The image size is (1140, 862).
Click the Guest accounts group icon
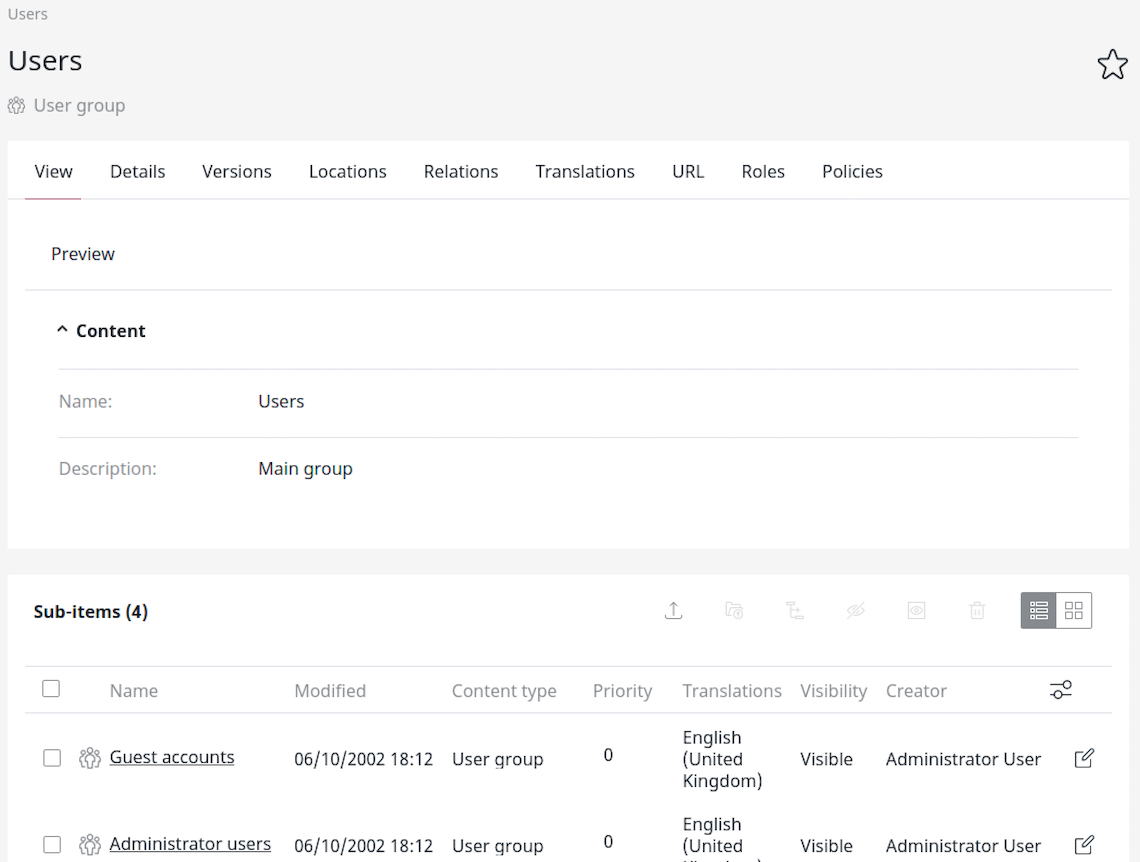point(89,758)
